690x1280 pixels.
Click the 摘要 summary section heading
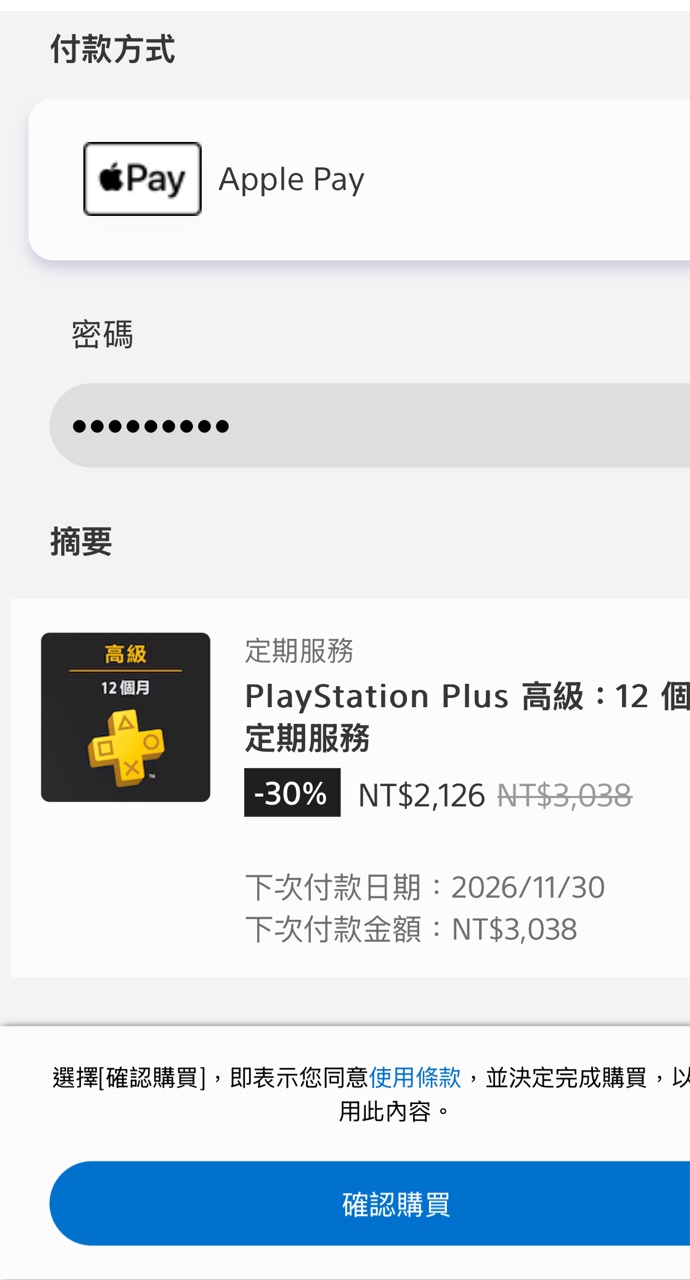tap(81, 541)
